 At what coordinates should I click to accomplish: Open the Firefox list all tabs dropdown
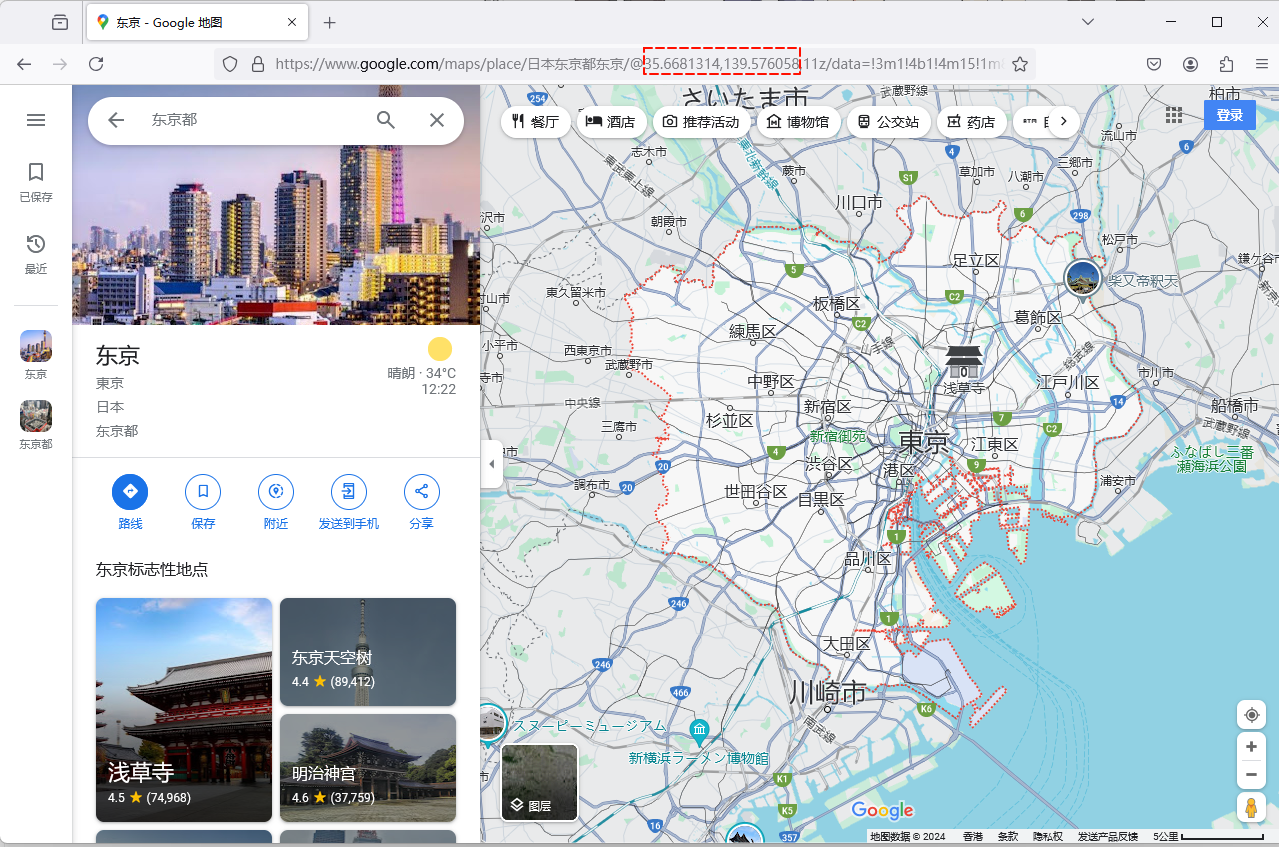[x=1089, y=22]
